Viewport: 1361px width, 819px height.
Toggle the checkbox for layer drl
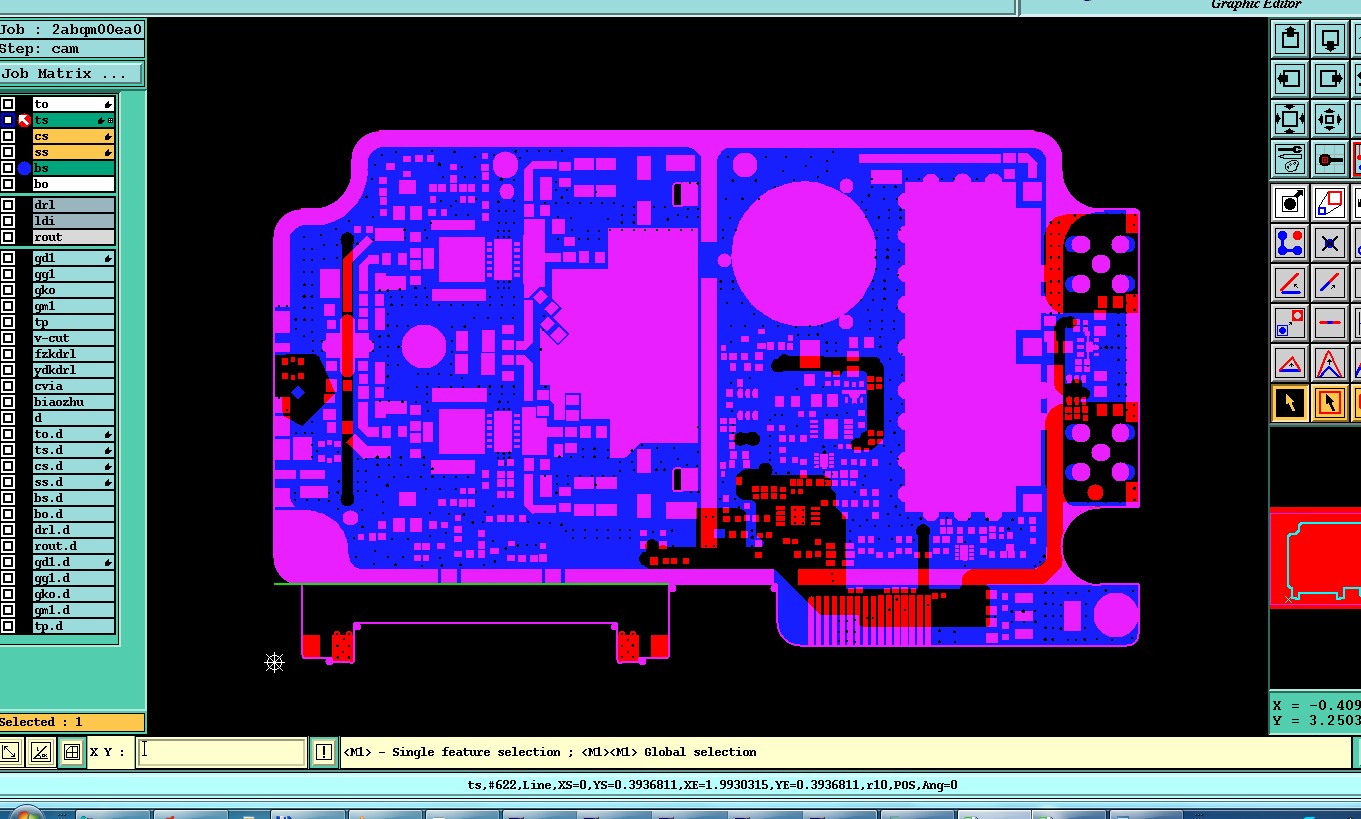[8, 205]
